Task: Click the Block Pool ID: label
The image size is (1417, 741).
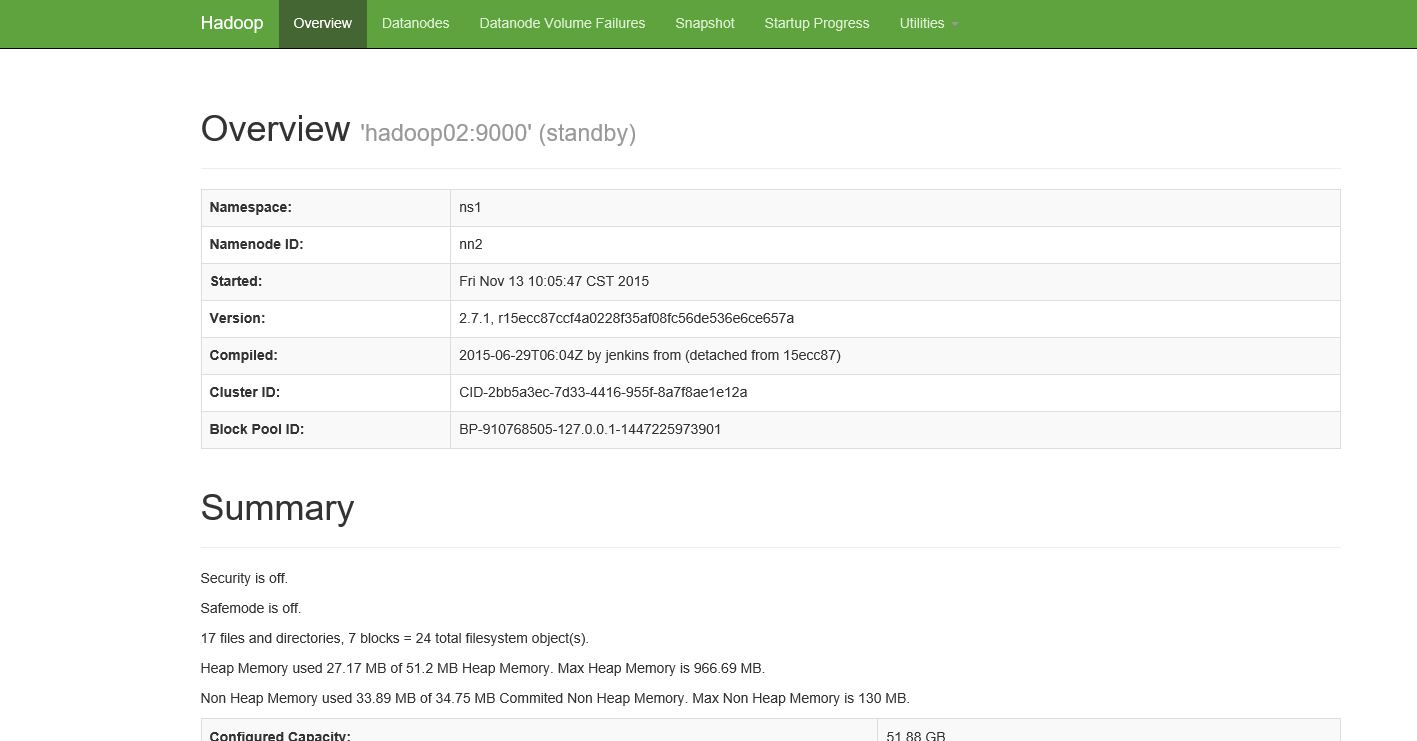Action: pos(257,430)
